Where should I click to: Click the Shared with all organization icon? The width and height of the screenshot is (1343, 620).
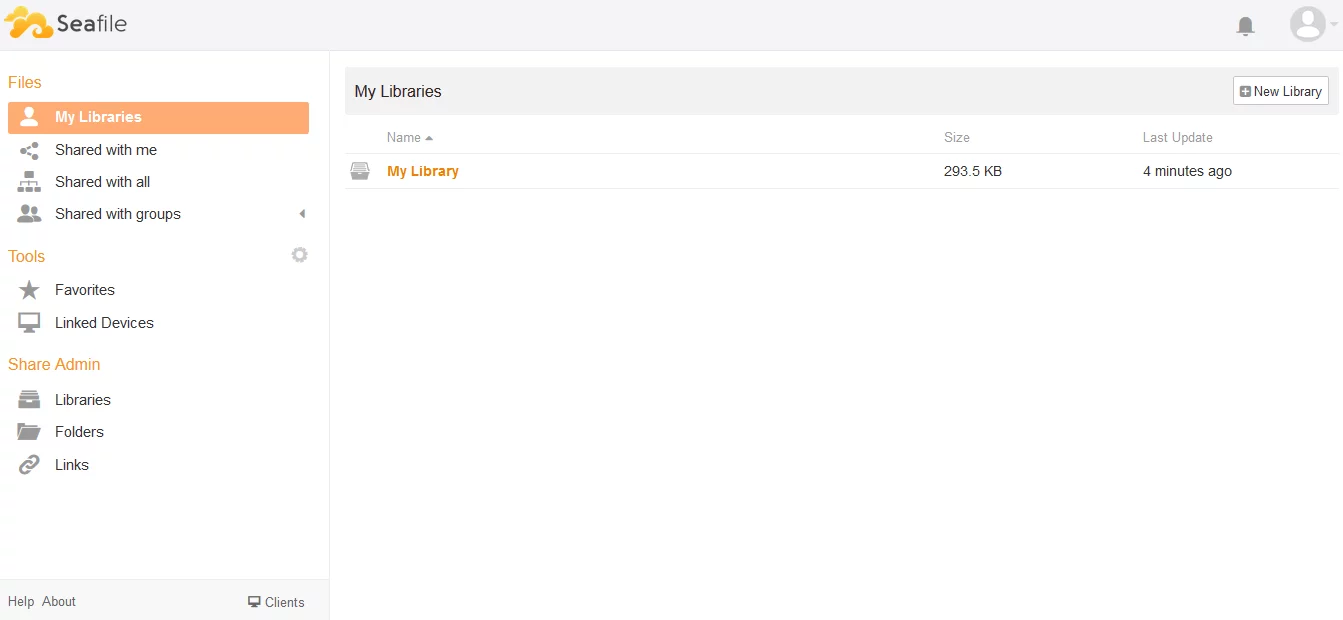29,182
